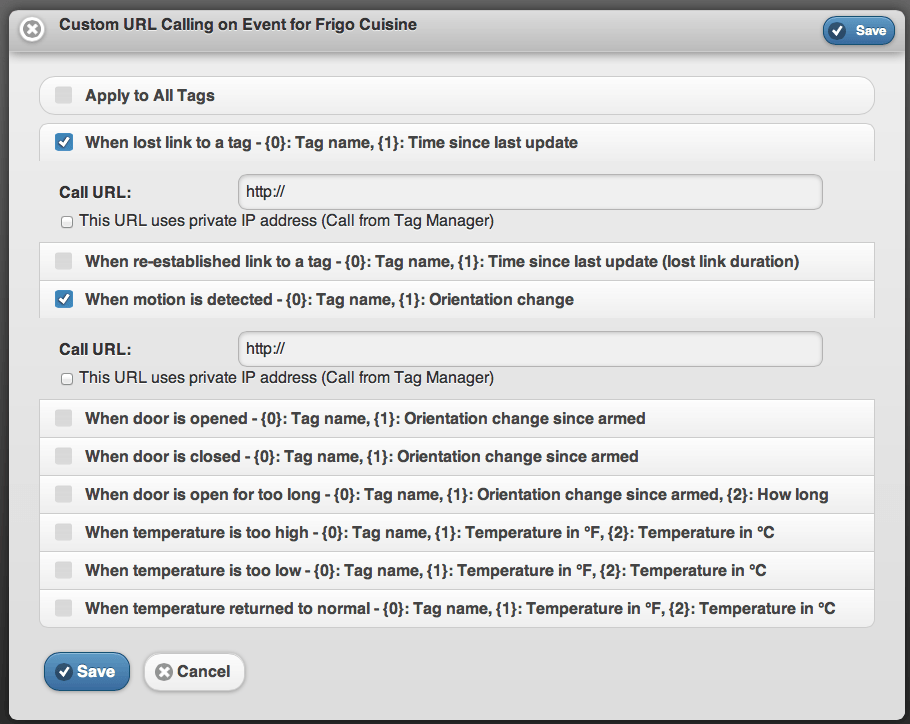This screenshot has width=910, height=724.
Task: Click the Call URL field under motion detected
Action: click(x=530, y=349)
